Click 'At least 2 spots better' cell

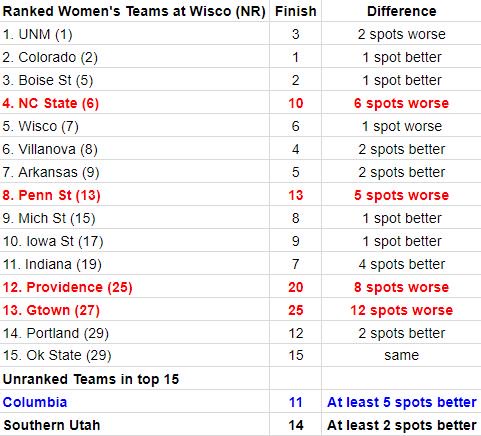[401, 425]
